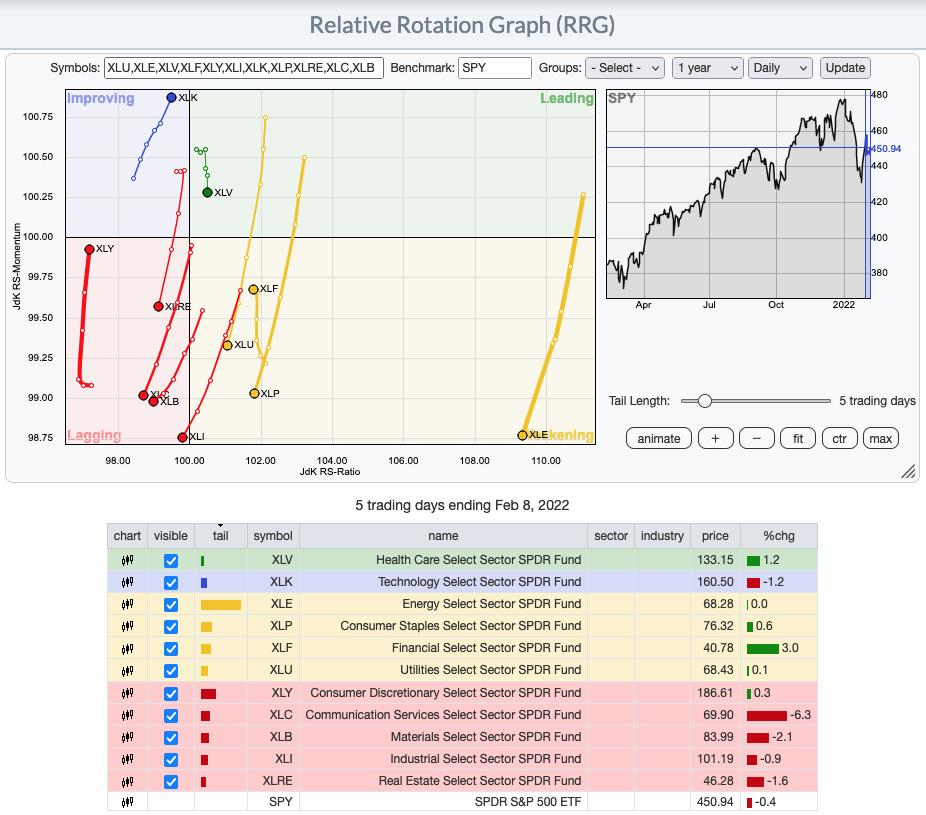Sort table by tail column
The height and width of the screenshot is (815, 926).
(220, 536)
